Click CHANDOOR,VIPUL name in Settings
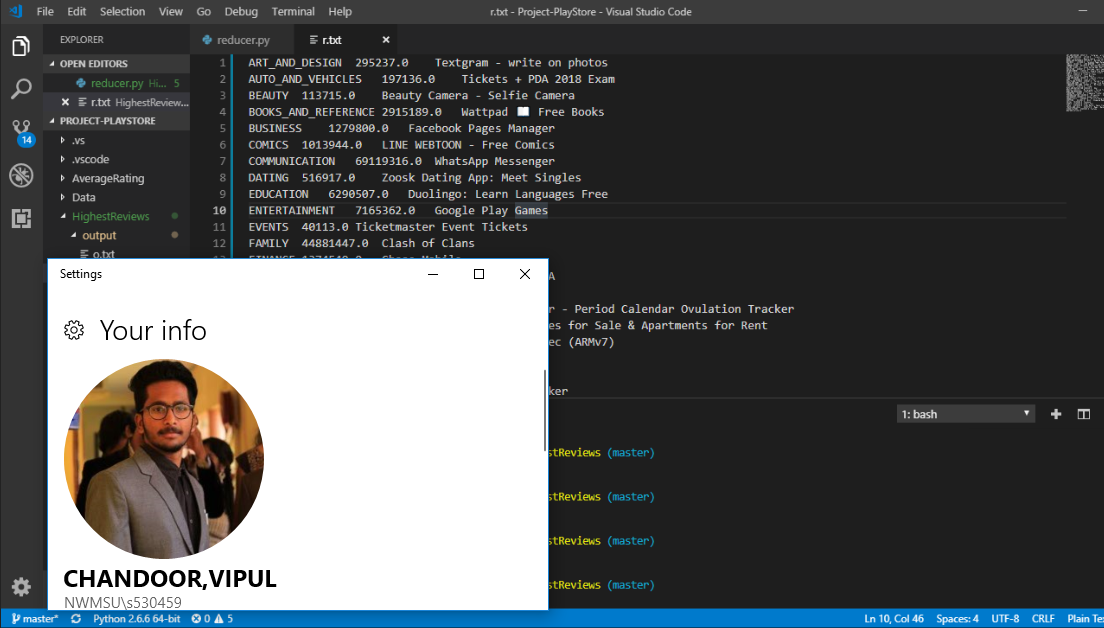Image resolution: width=1104 pixels, height=628 pixels. [170, 579]
